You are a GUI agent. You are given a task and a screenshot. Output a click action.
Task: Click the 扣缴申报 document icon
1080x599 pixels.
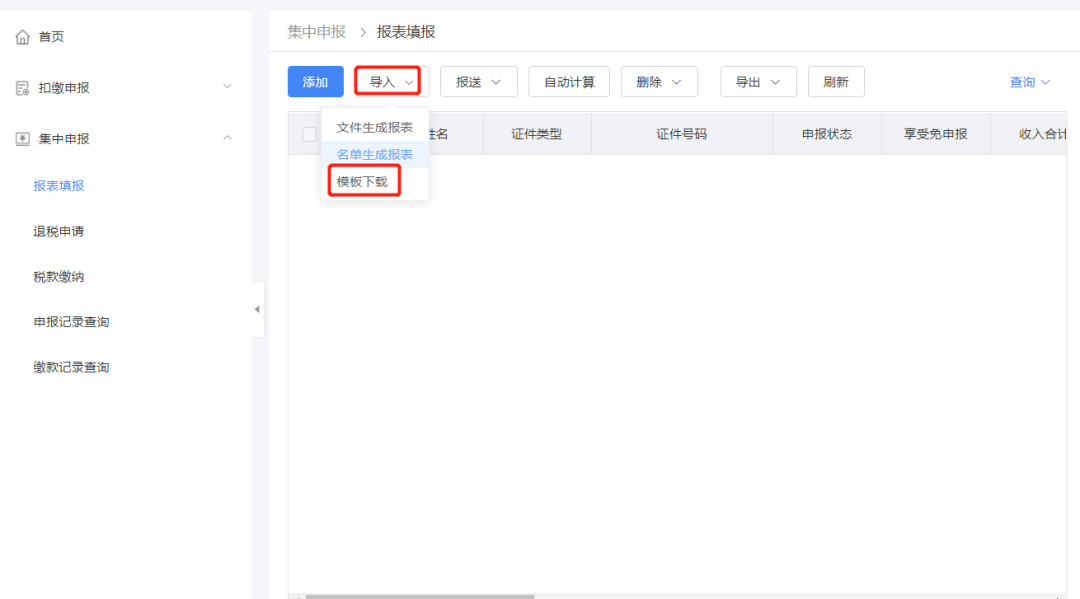[x=22, y=88]
